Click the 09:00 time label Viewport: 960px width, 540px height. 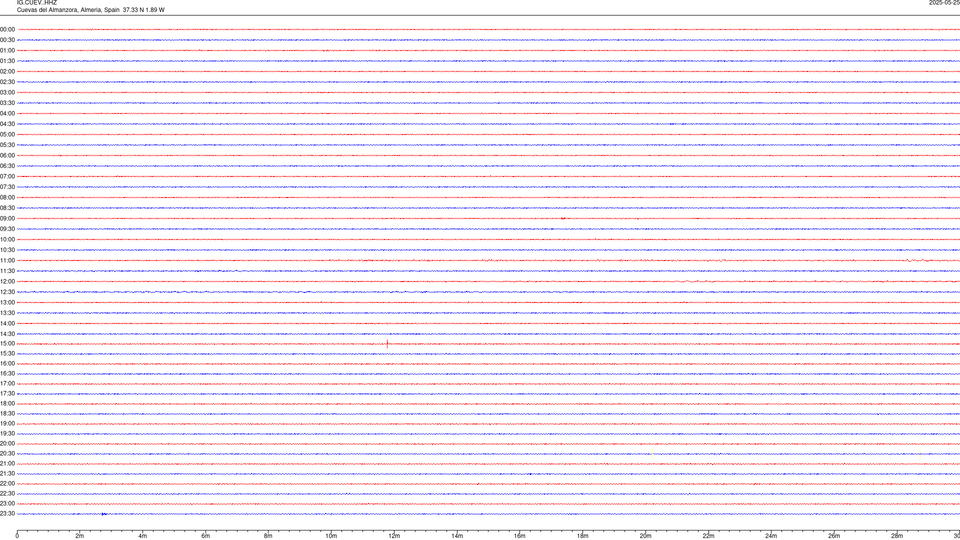click(7, 219)
